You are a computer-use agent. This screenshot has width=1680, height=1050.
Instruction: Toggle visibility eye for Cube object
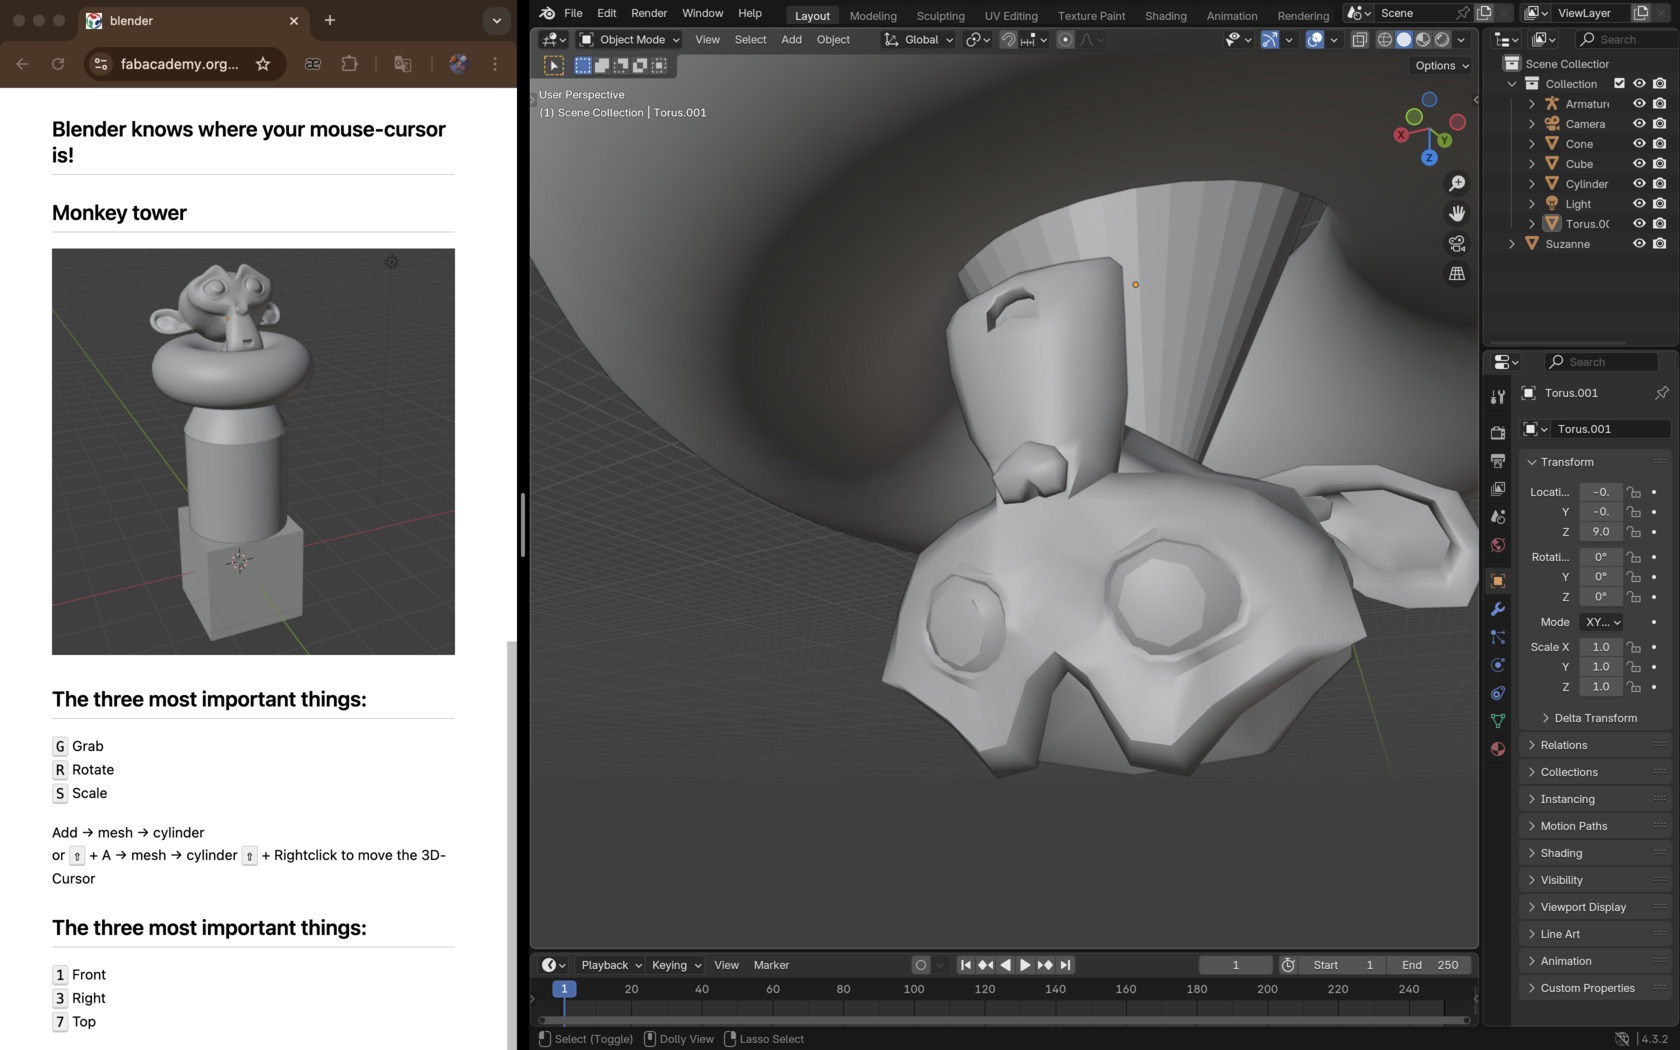pos(1639,164)
